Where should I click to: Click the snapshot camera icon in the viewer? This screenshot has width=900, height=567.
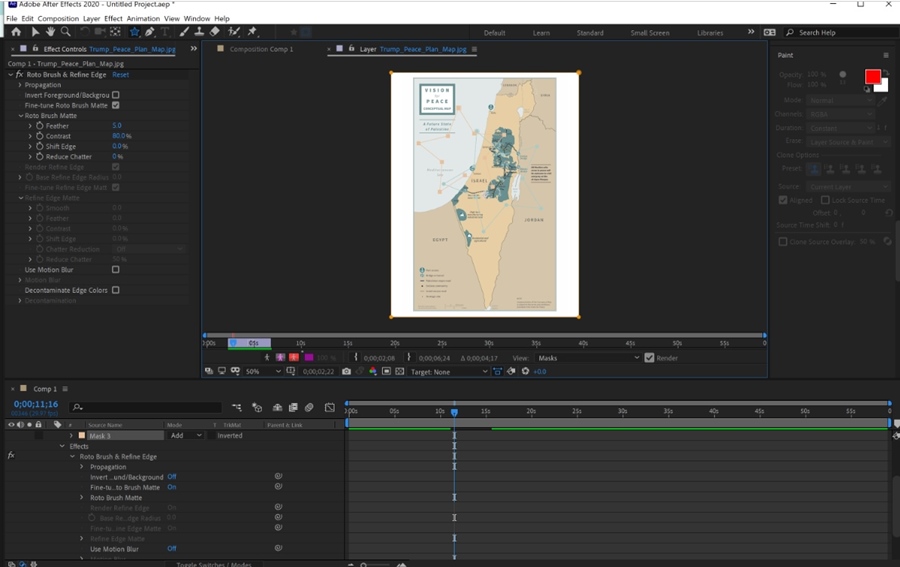[x=346, y=371]
